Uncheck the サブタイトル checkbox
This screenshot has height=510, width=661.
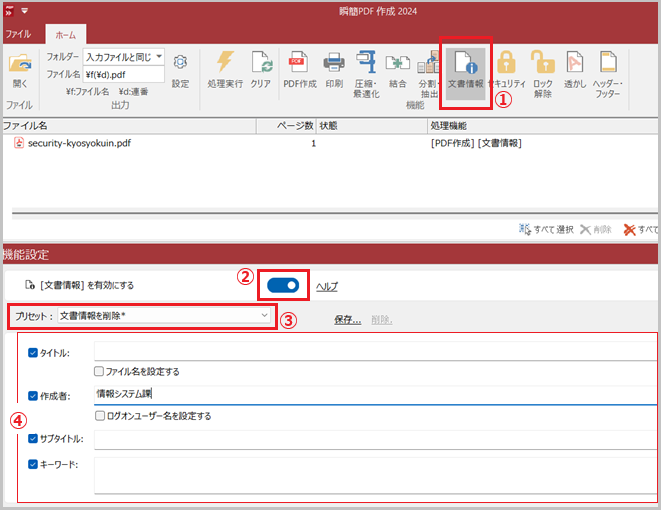pos(33,439)
